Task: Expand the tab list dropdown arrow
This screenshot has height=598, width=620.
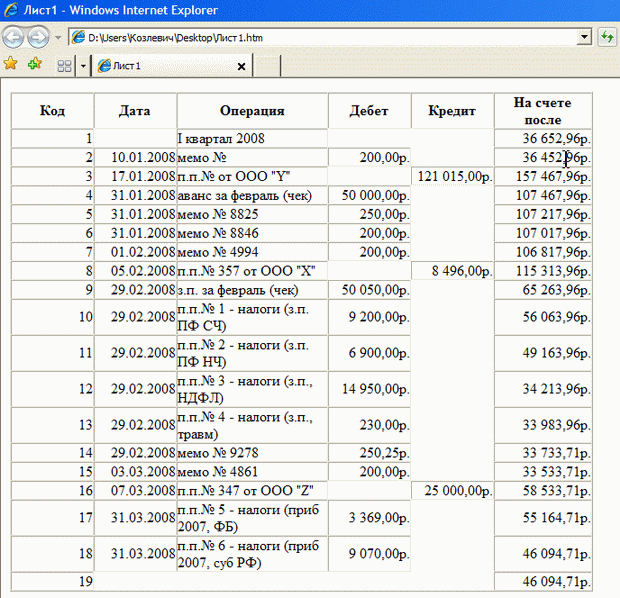Action: [83, 66]
